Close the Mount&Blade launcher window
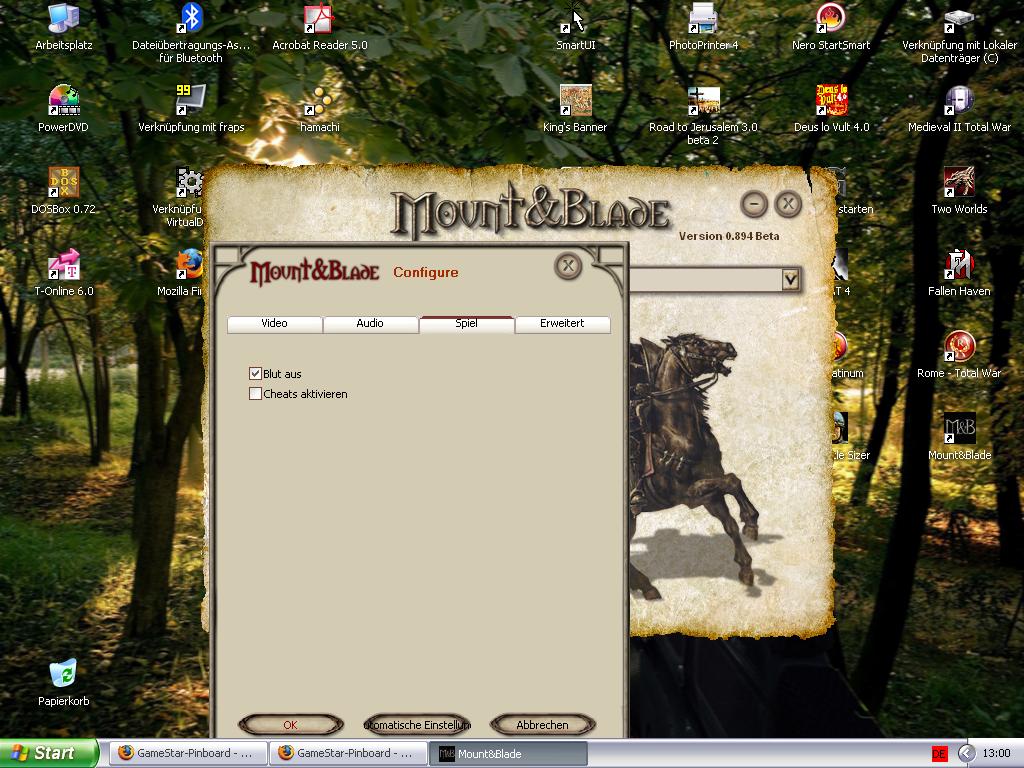 pyautogui.click(x=788, y=204)
